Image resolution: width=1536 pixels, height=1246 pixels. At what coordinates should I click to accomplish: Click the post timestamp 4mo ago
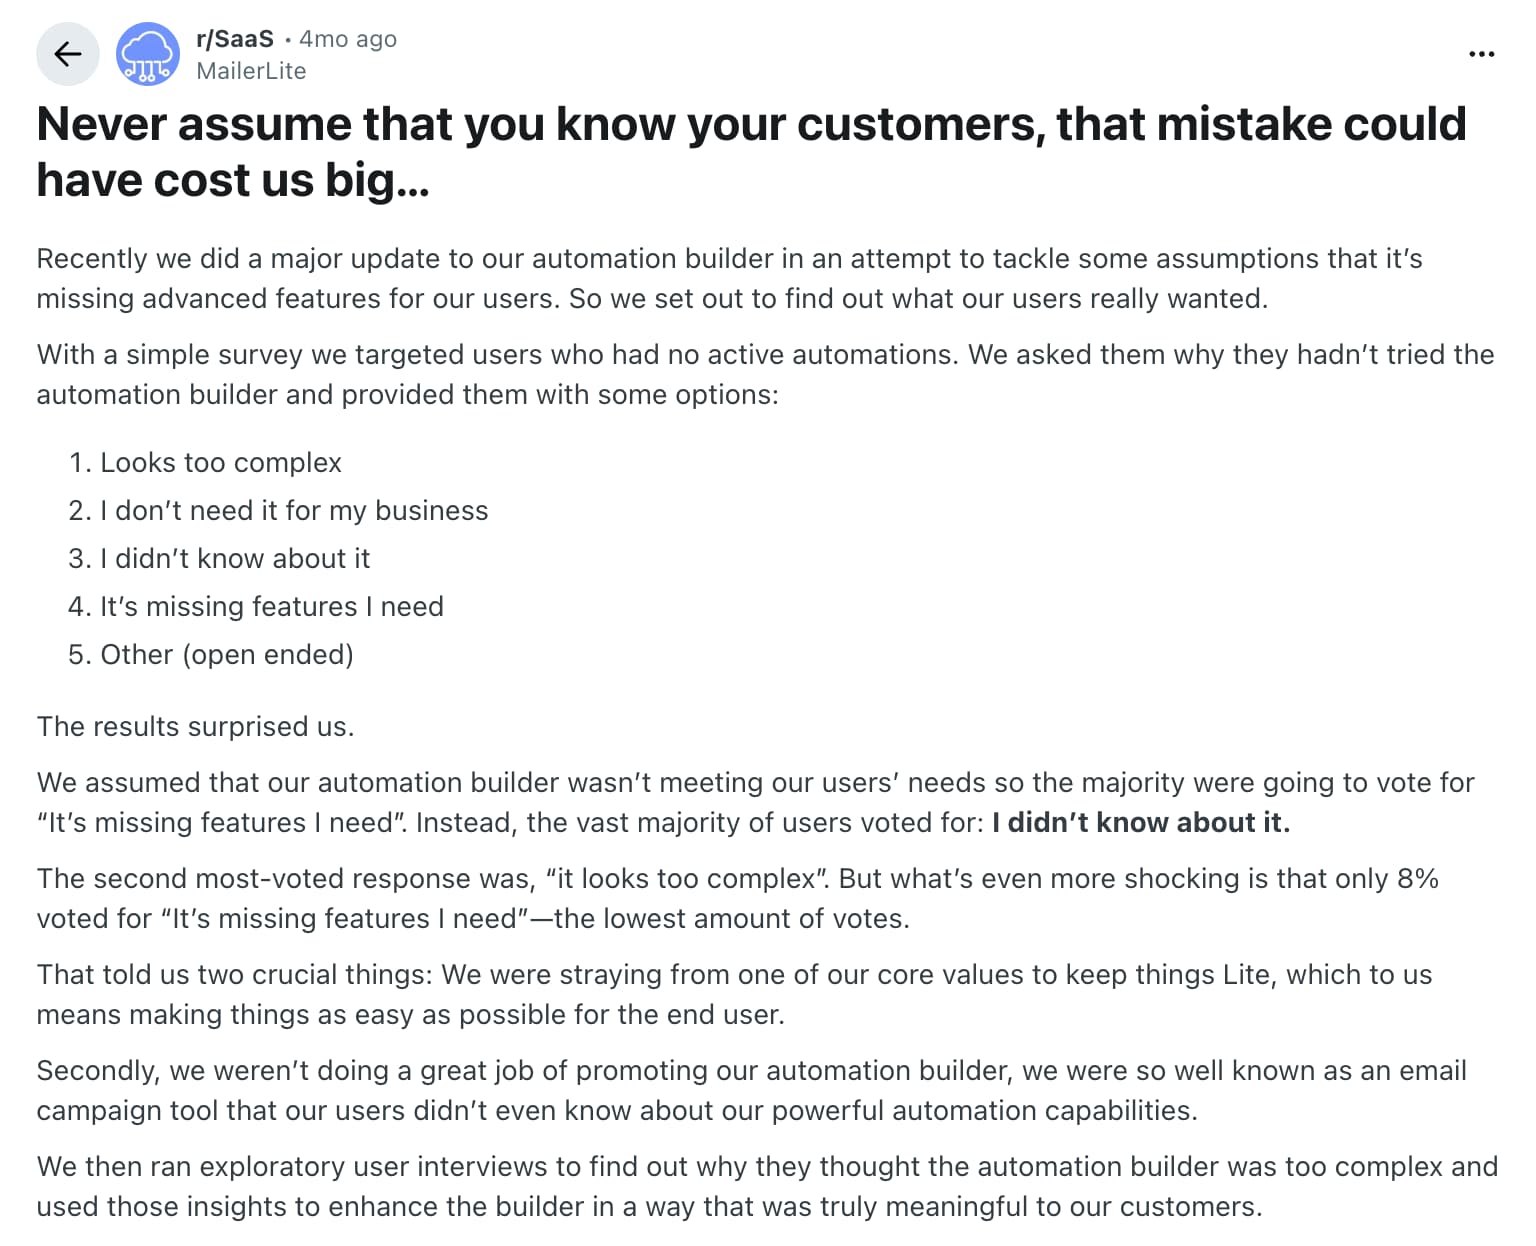(347, 38)
